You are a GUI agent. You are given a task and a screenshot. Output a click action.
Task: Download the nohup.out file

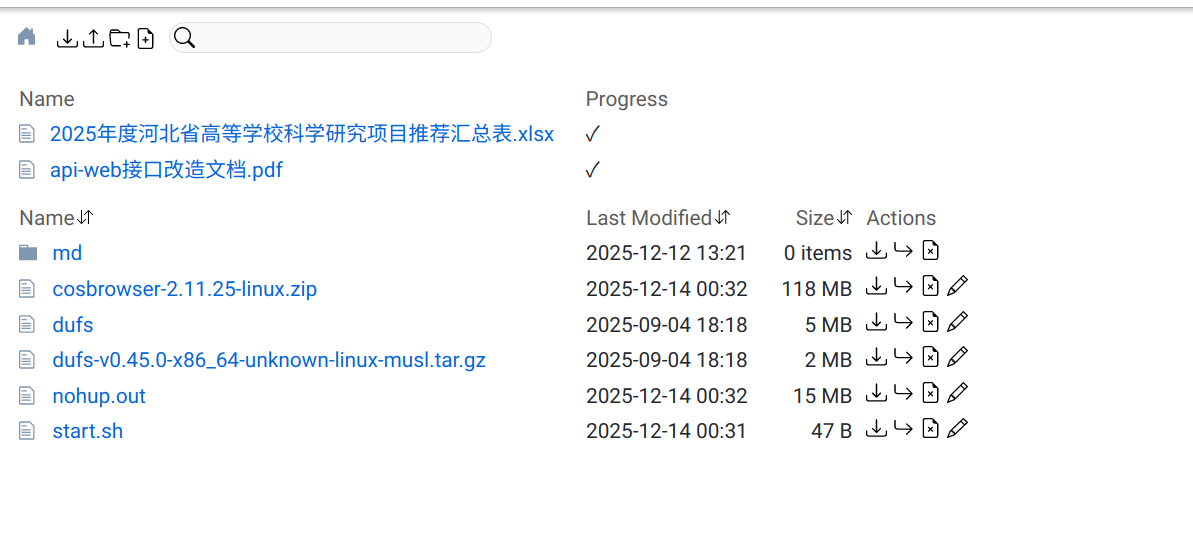click(x=876, y=394)
